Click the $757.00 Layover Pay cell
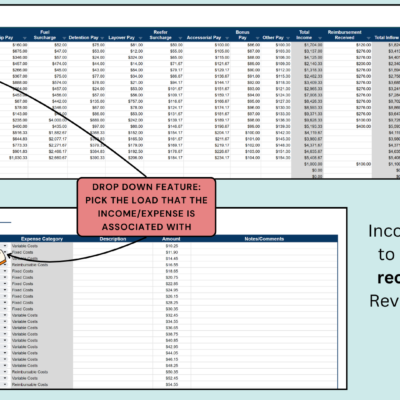Viewport: 400px width, 400px height. (125, 101)
